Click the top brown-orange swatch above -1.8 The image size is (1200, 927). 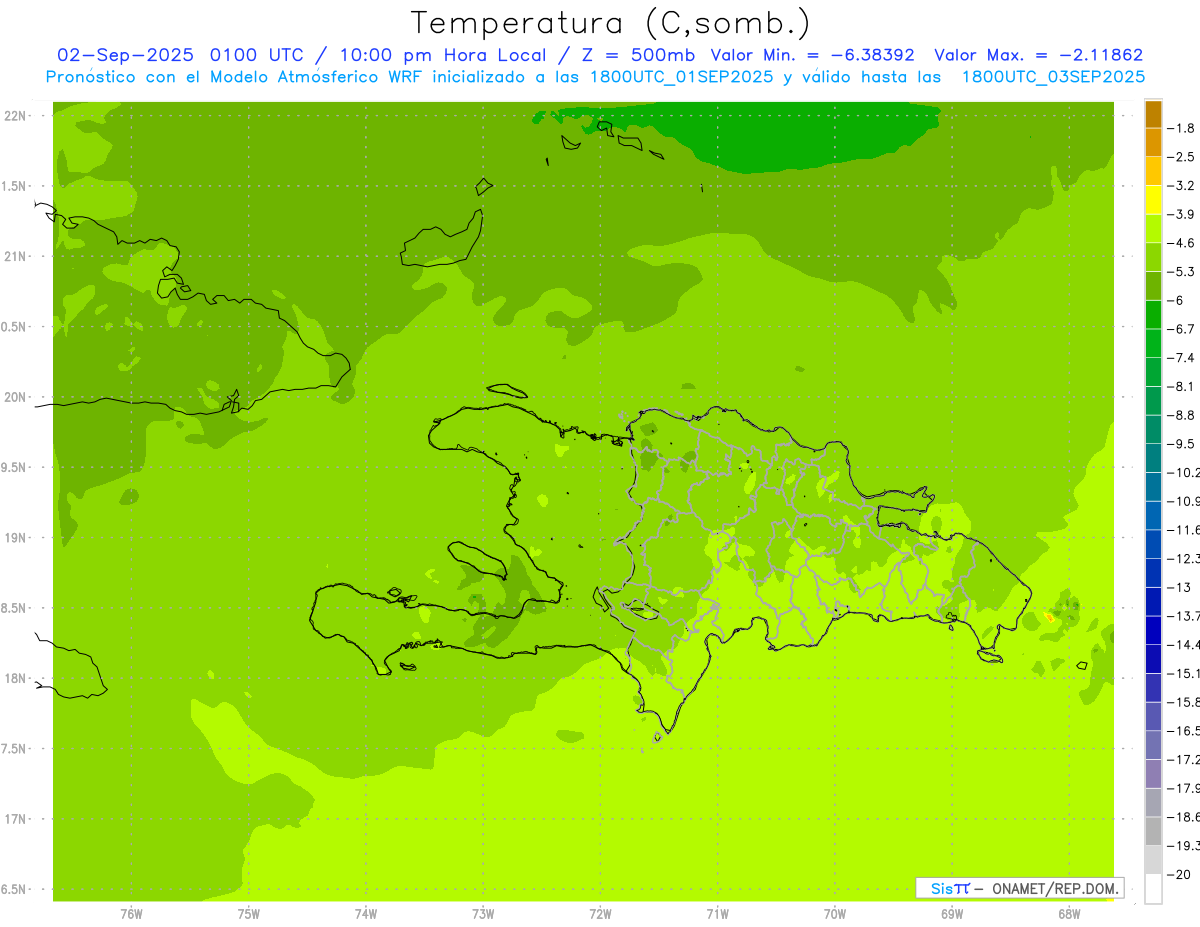[x=1153, y=114]
